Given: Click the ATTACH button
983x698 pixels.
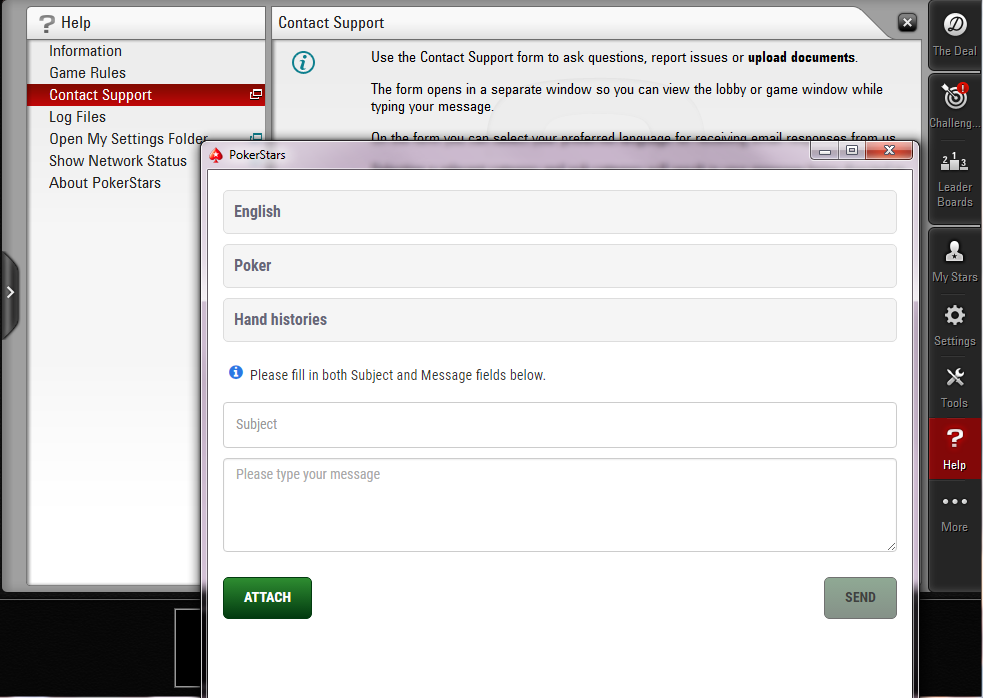Looking at the screenshot, I should (x=267, y=598).
